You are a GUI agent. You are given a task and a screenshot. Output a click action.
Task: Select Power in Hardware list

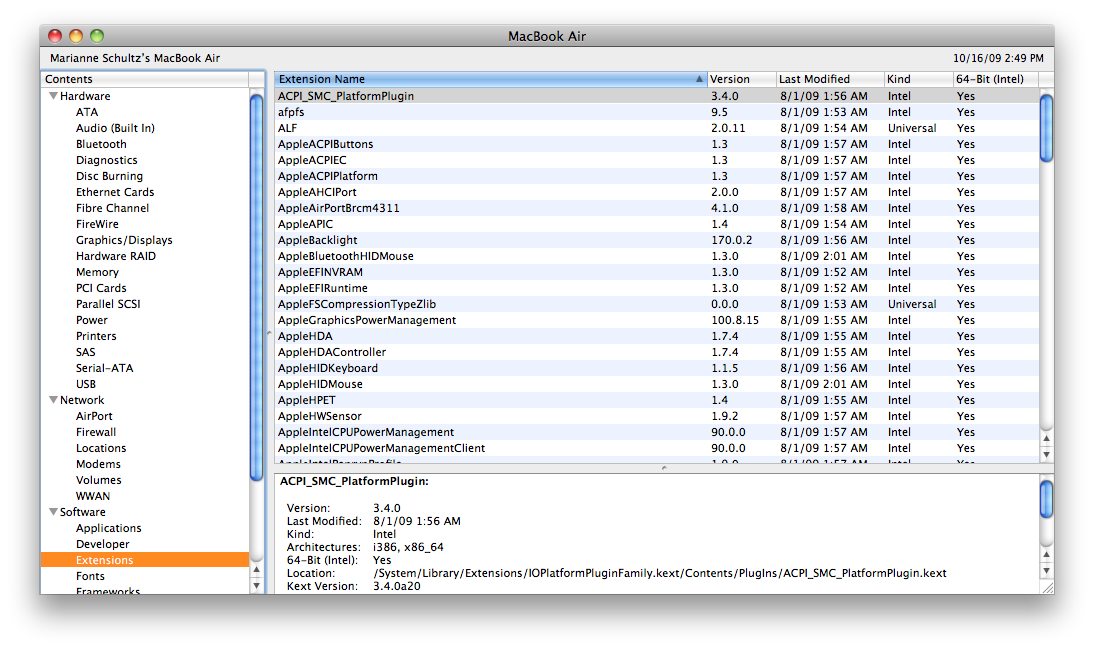(92, 320)
